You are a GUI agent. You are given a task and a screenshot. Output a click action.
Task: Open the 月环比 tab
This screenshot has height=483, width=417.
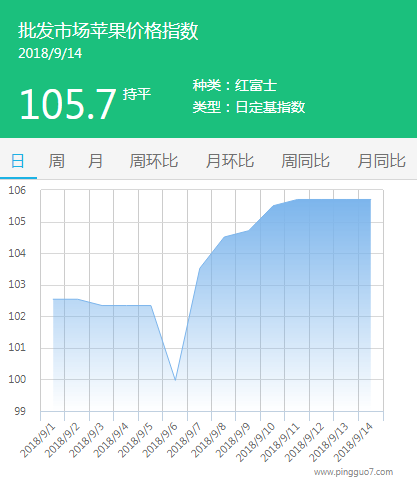coord(230,161)
